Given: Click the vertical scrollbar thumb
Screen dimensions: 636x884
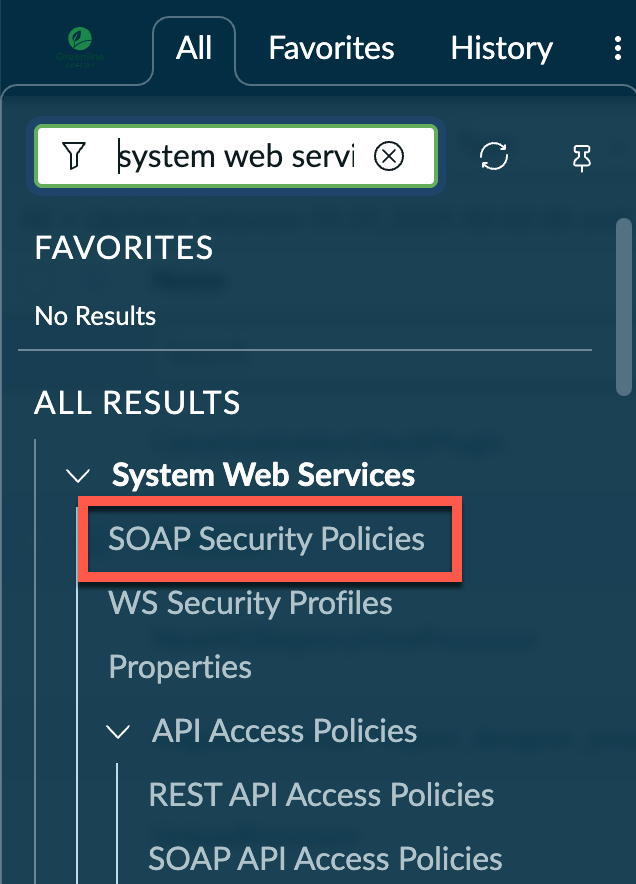Looking at the screenshot, I should point(624,307).
